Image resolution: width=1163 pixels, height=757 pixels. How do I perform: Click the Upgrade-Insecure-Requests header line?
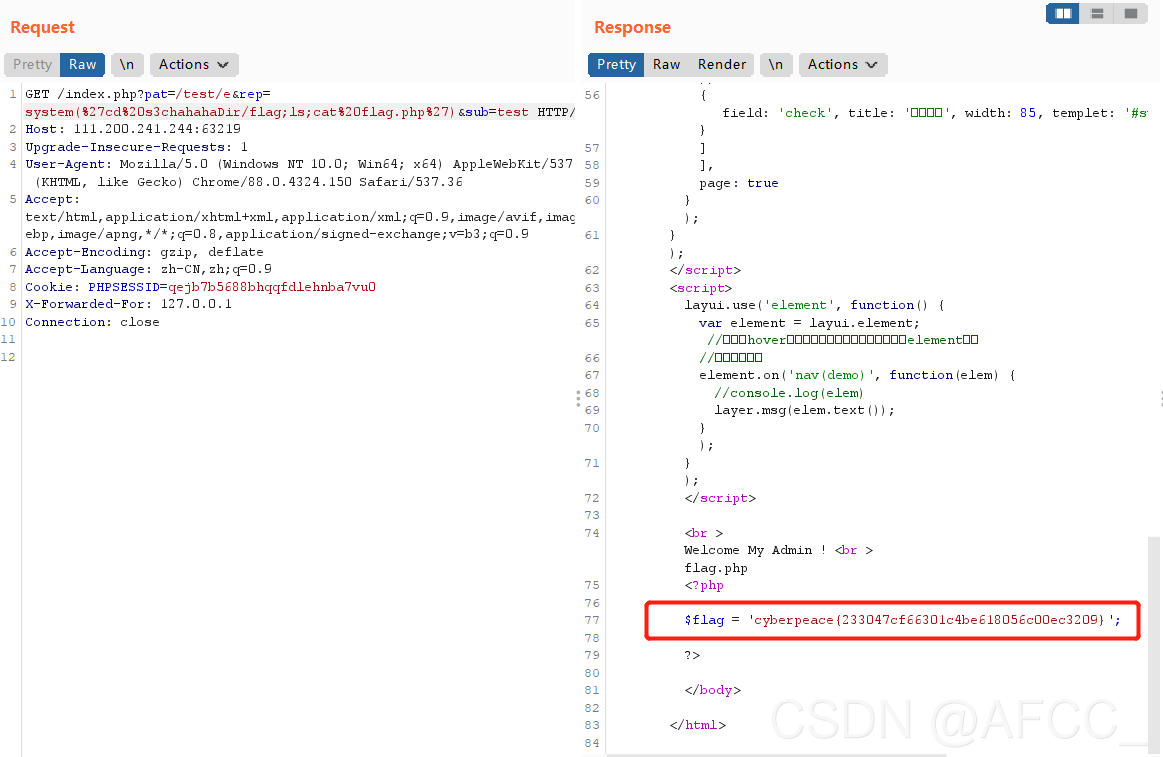coord(136,147)
